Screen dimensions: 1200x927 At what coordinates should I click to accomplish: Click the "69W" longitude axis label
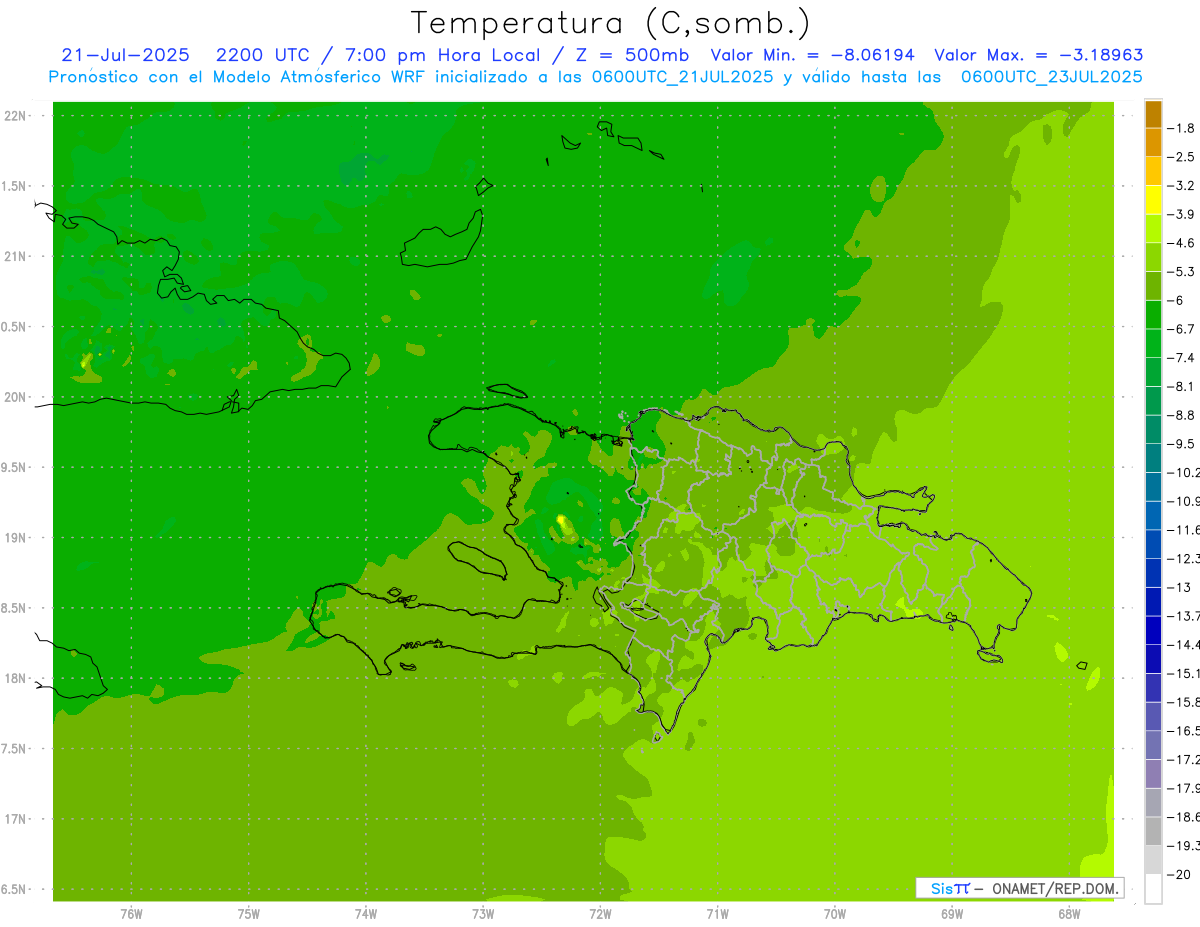coord(952,914)
